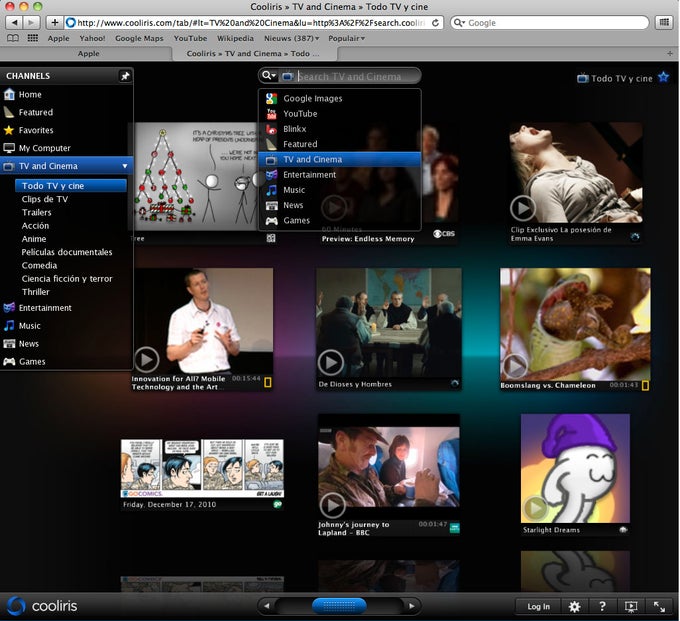Image resolution: width=680 pixels, height=621 pixels.
Task: Select Thriller subchannel
Action: [x=36, y=292]
